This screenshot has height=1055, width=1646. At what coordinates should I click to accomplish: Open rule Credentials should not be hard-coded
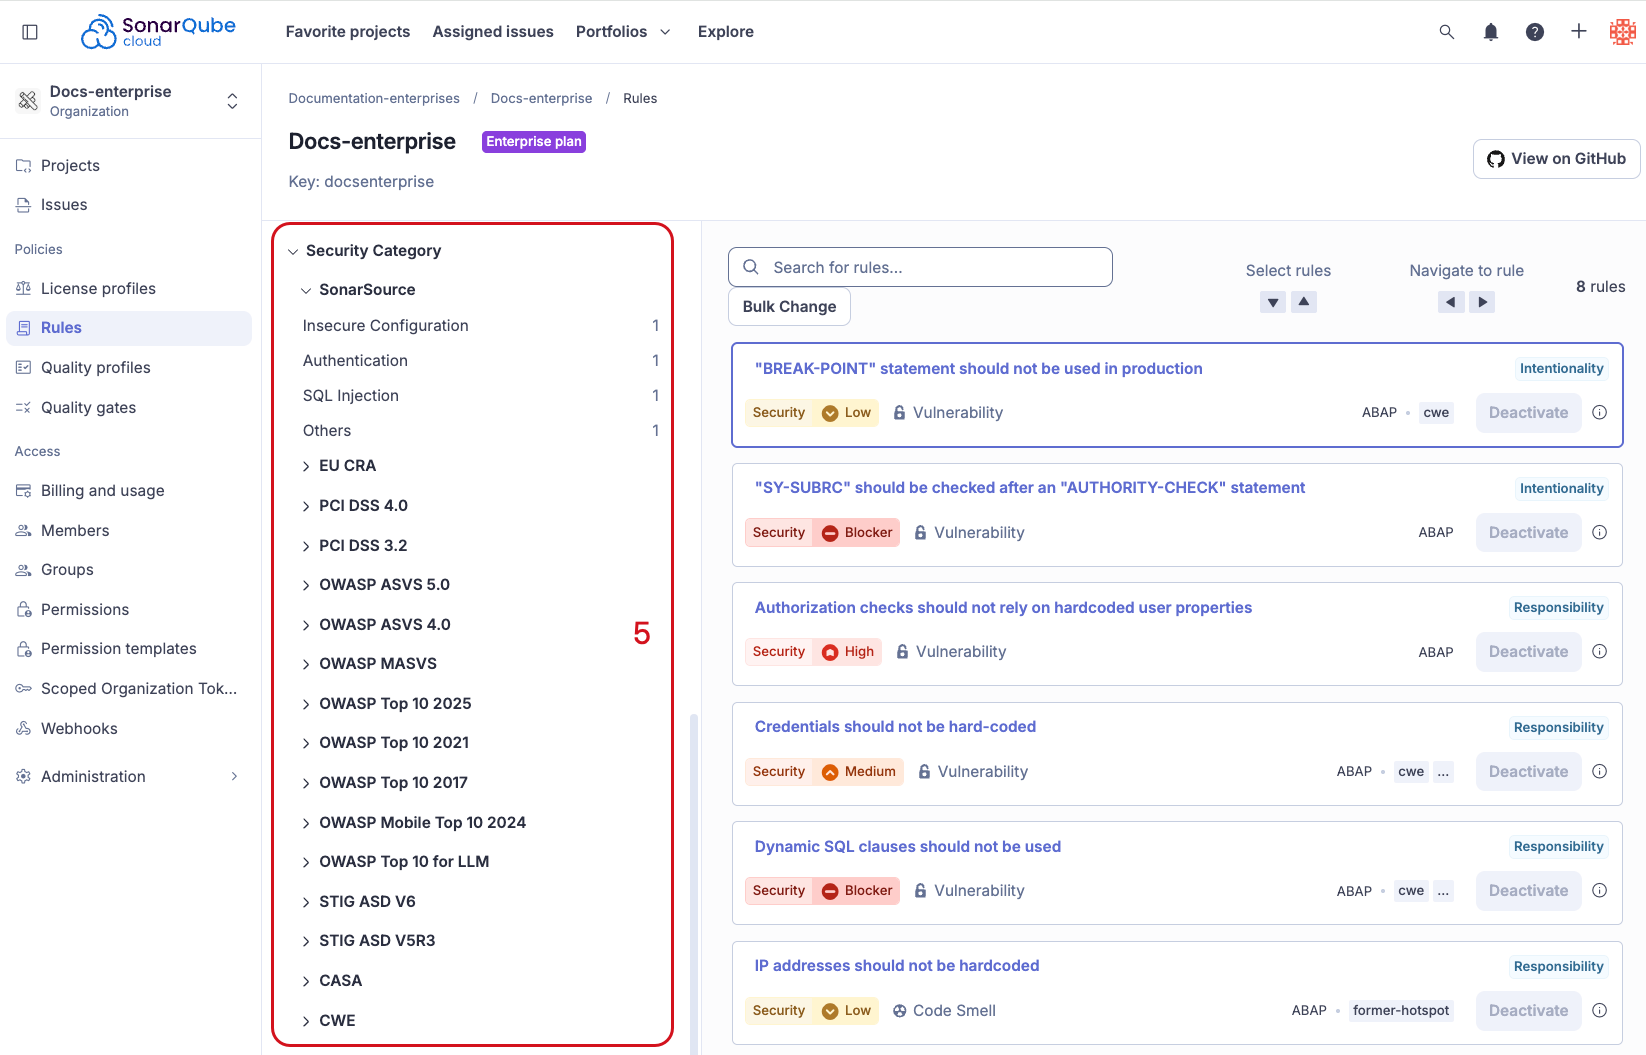[x=895, y=727]
